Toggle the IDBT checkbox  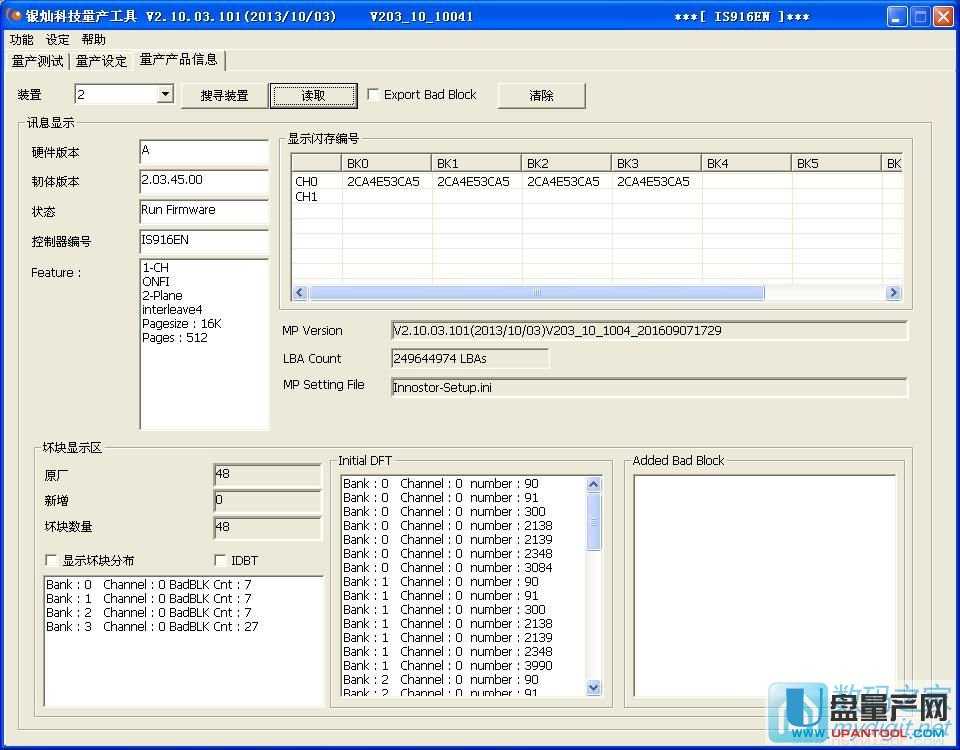click(221, 561)
